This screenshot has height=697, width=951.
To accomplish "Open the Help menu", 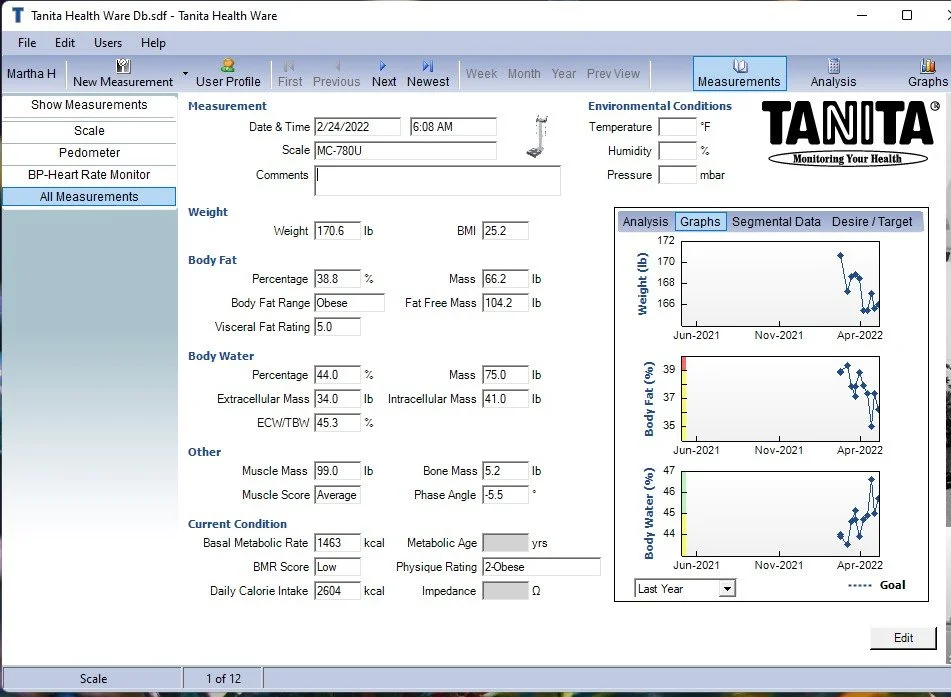I will 153,43.
